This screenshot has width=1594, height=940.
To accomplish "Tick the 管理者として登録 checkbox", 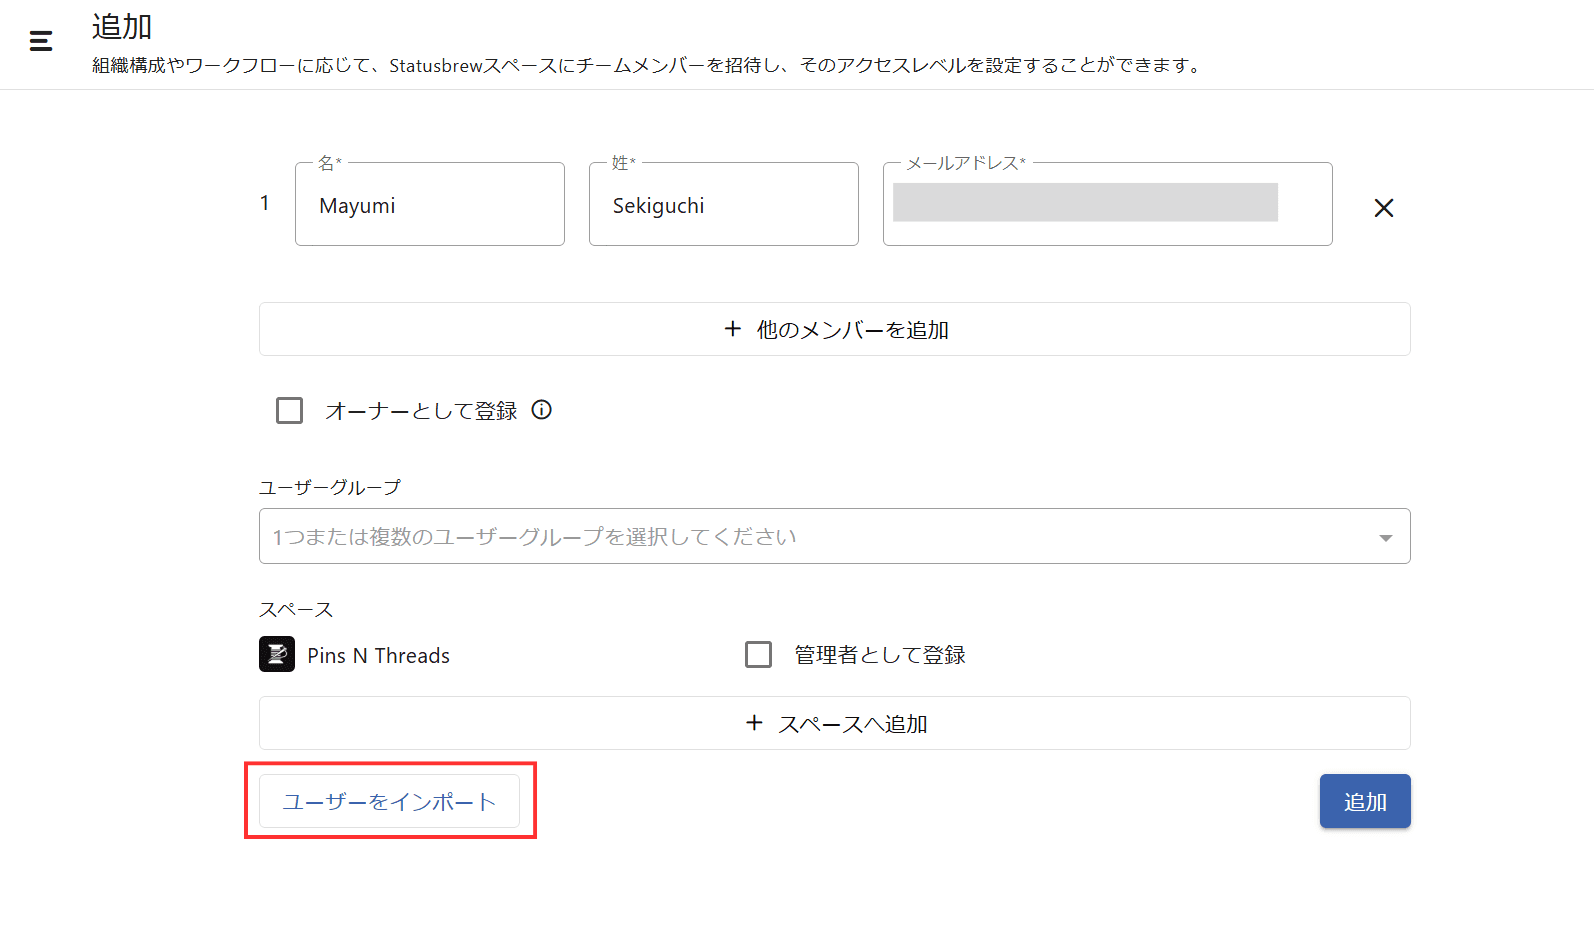I will pos(759,655).
